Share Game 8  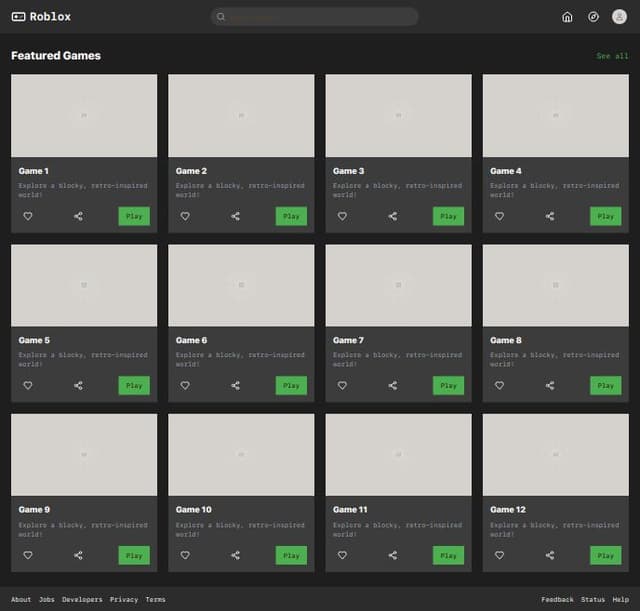tap(550, 386)
